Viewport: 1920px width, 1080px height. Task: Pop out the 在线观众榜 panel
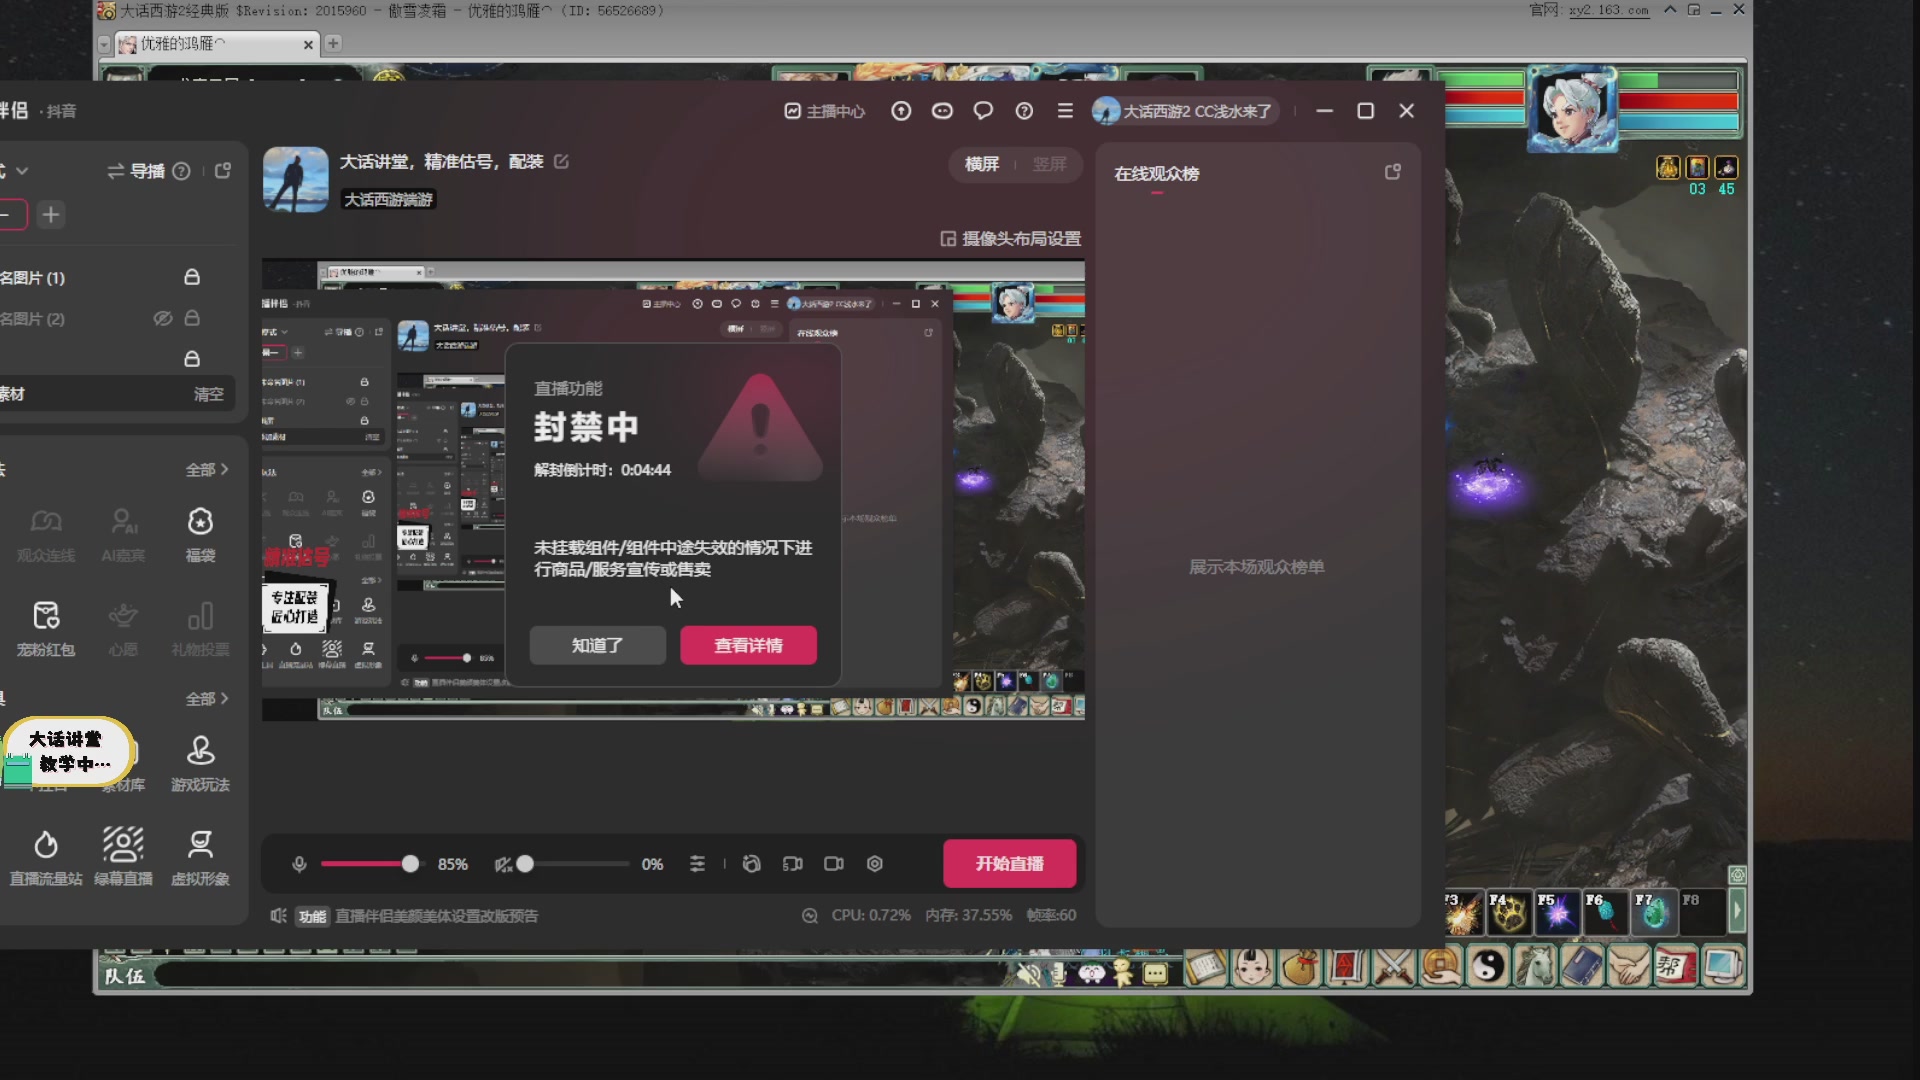pyautogui.click(x=1392, y=172)
